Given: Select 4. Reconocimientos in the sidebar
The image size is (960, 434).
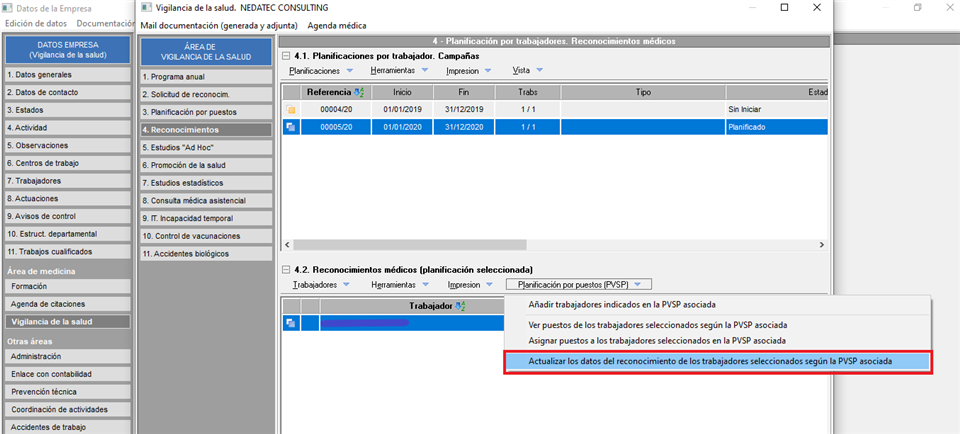Looking at the screenshot, I should click(206, 130).
